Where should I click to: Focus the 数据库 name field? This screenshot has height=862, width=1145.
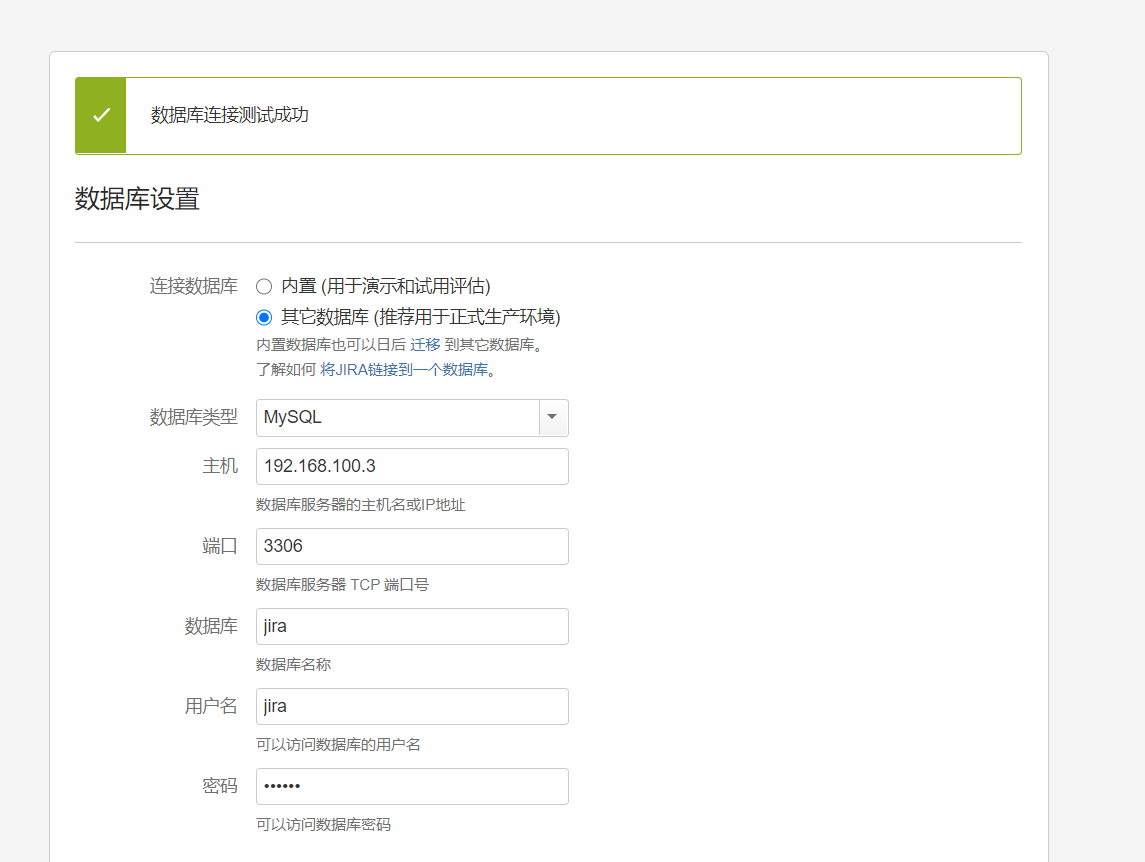412,626
